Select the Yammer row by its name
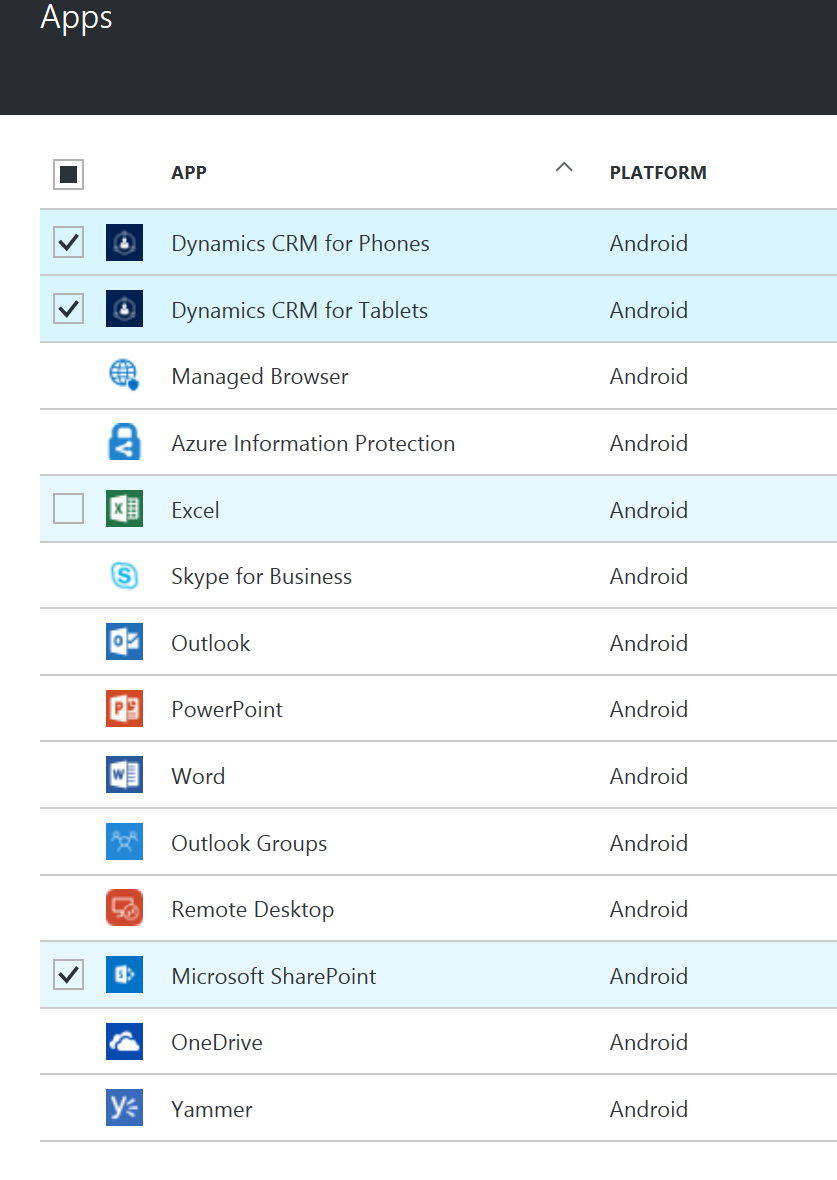This screenshot has width=837, height=1180. click(212, 1109)
